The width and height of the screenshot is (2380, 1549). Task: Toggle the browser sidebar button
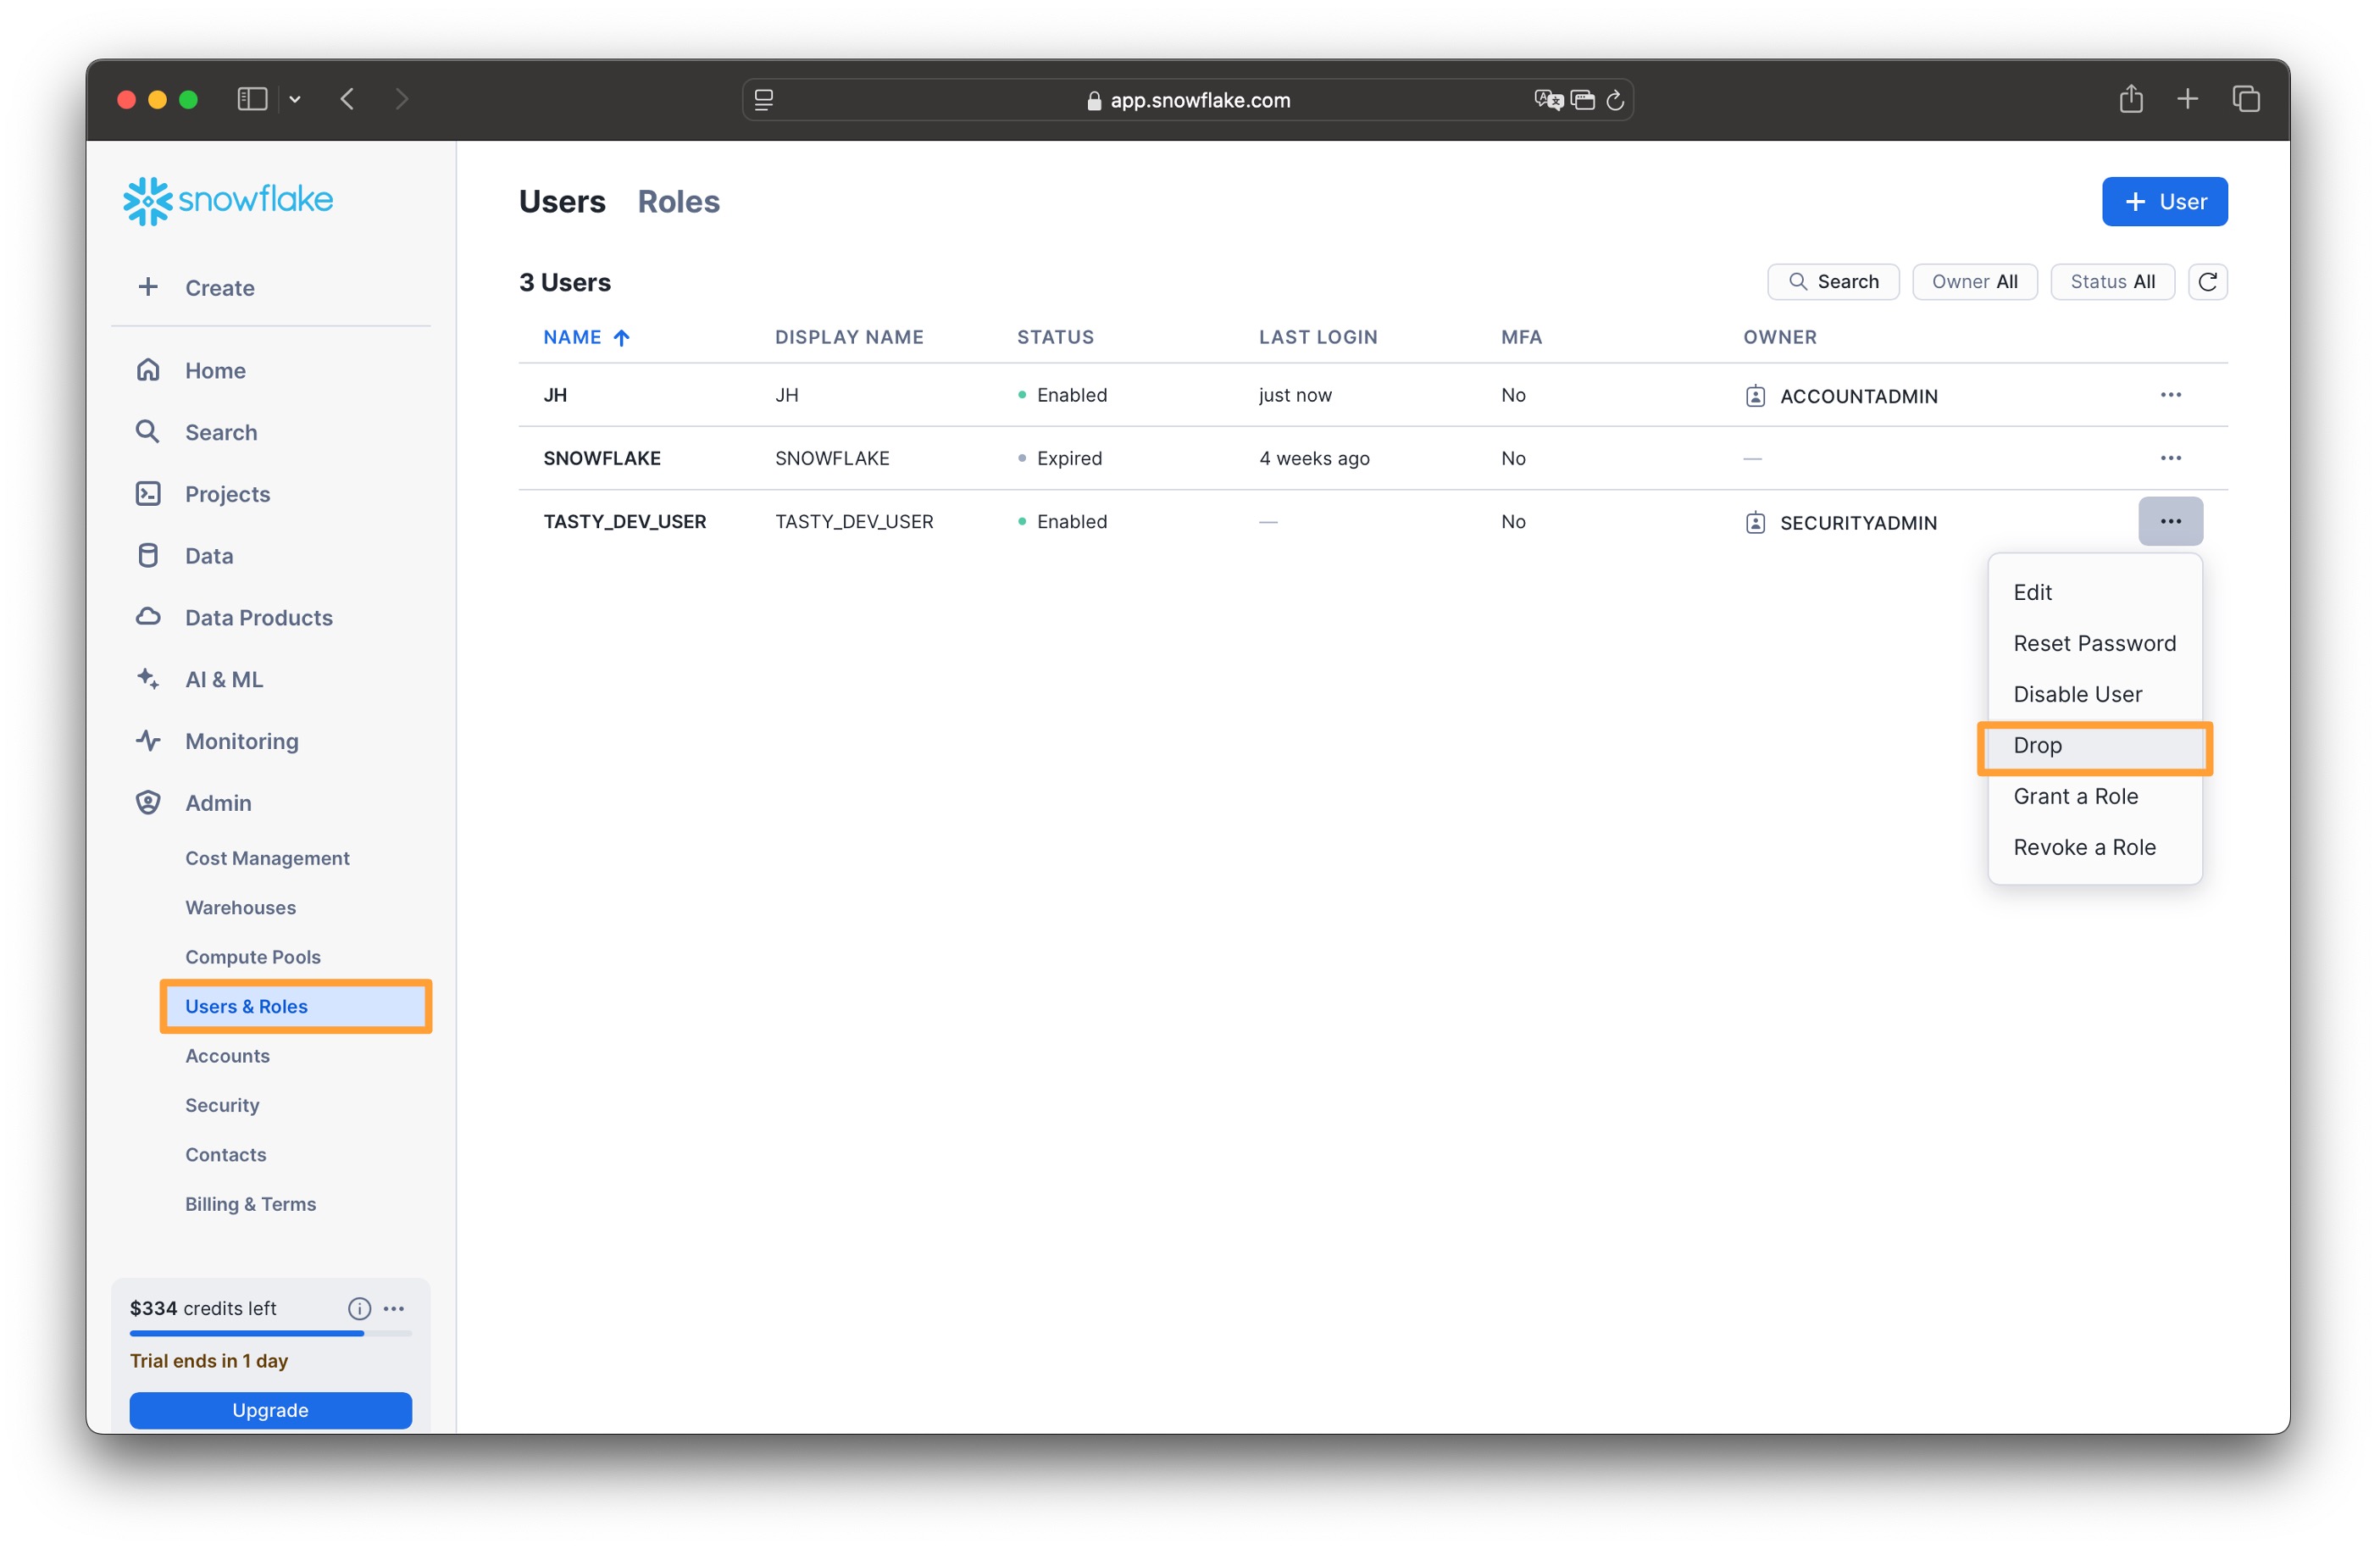(x=252, y=99)
